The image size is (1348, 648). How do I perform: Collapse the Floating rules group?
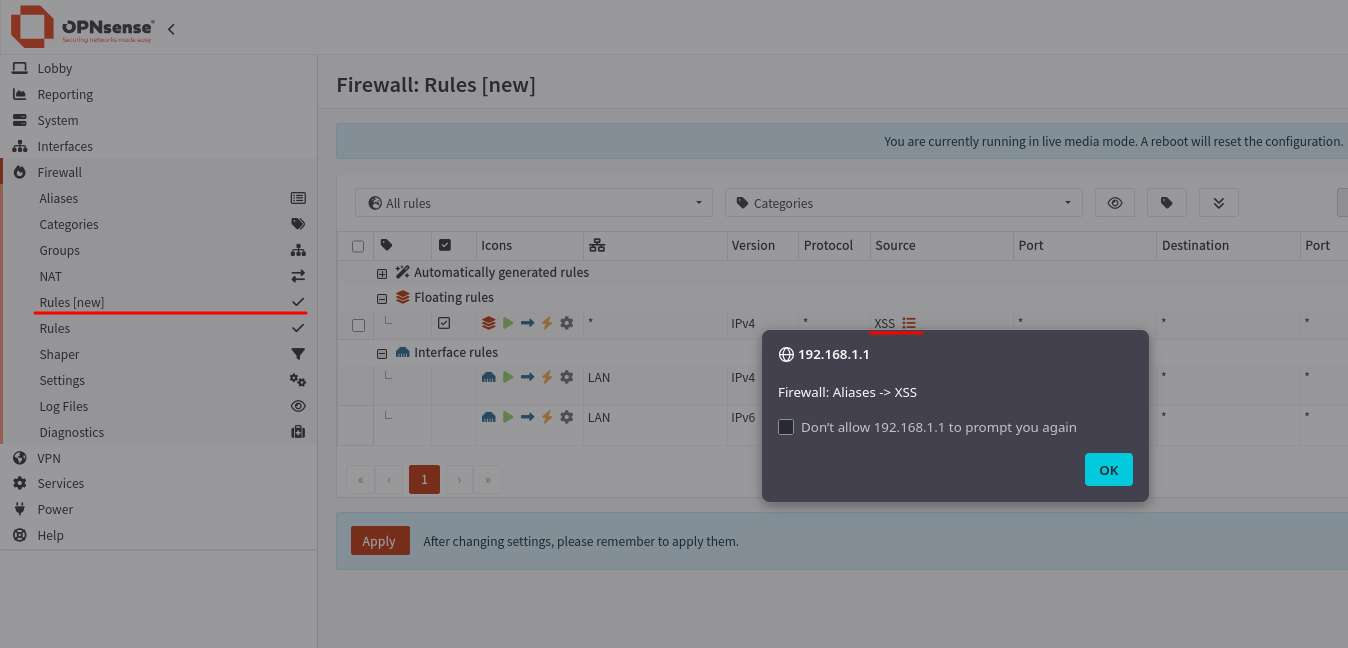click(382, 298)
